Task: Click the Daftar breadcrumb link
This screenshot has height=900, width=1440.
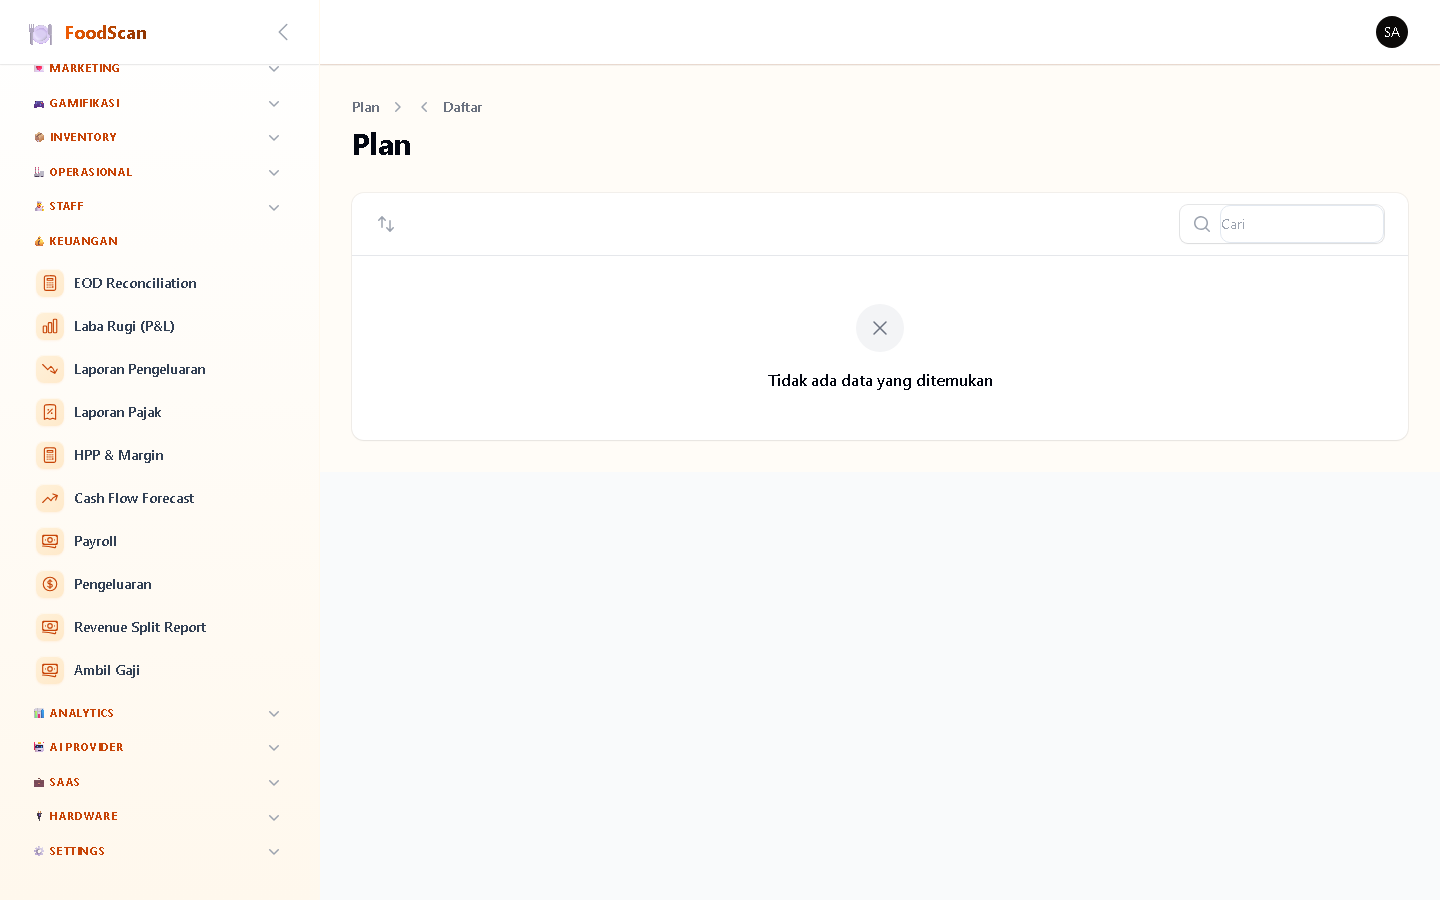Action: (x=462, y=107)
